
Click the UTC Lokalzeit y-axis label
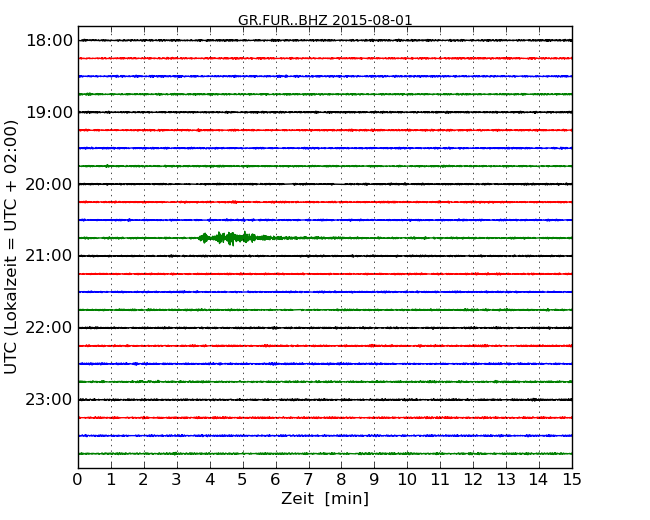point(11,247)
